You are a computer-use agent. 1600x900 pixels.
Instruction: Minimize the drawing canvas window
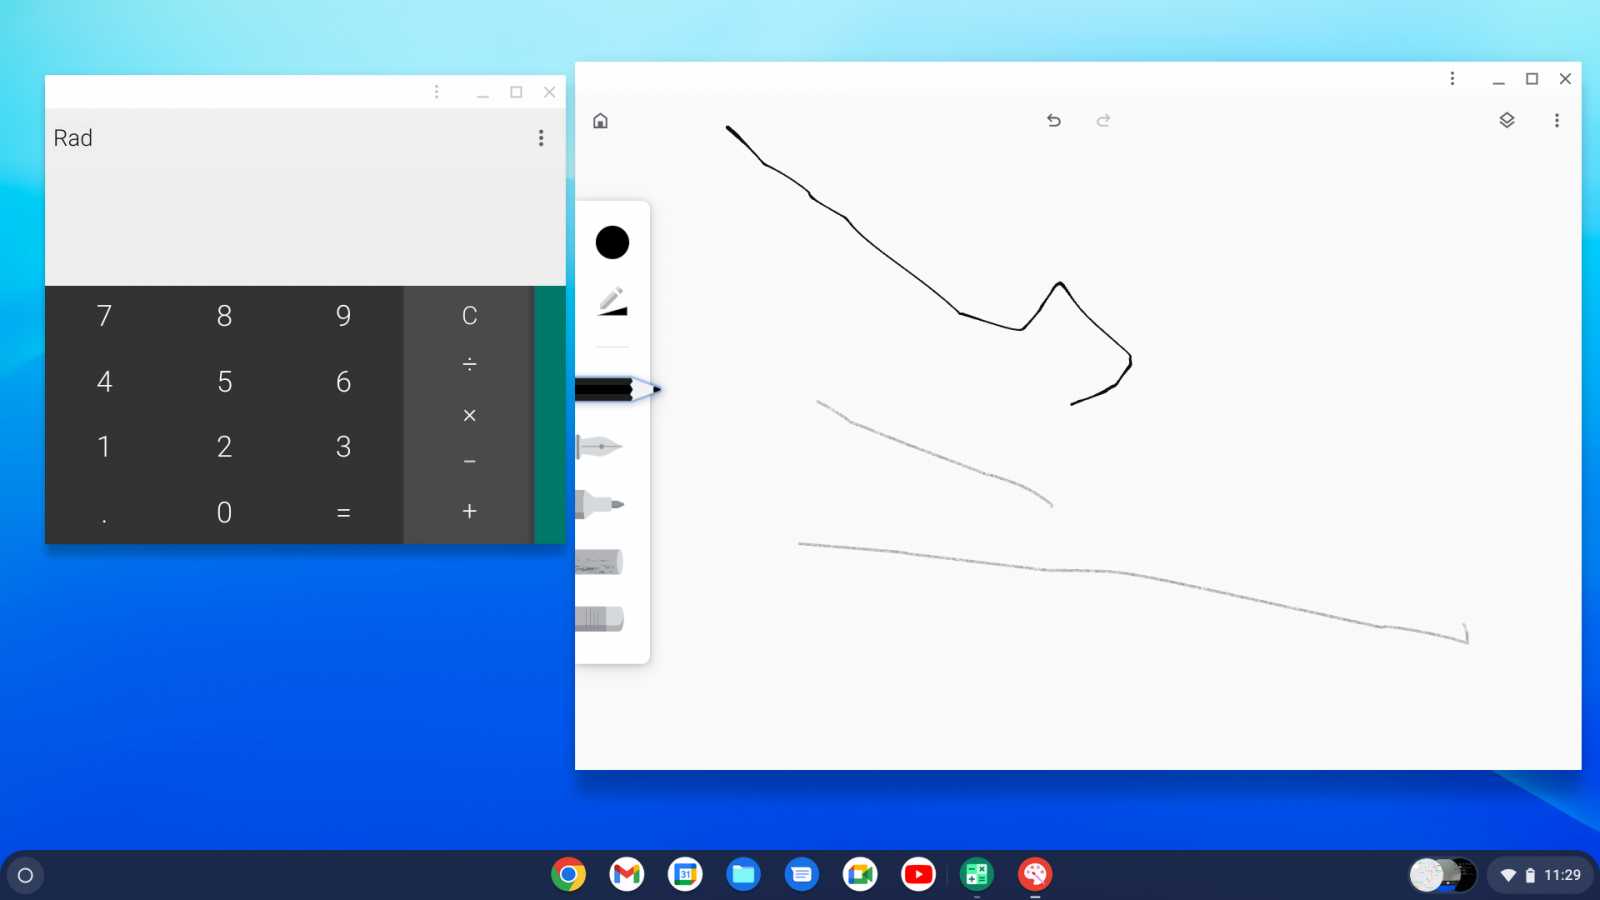point(1498,79)
